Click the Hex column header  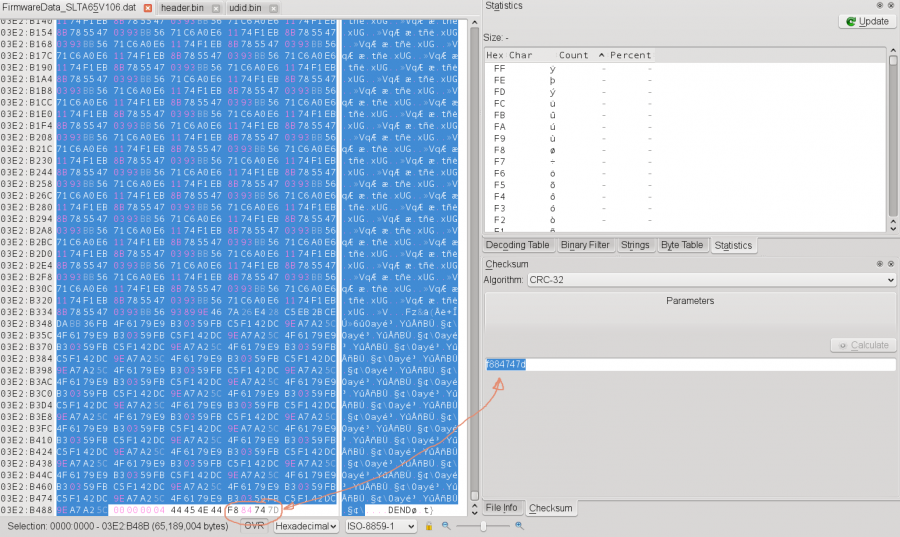(494, 55)
